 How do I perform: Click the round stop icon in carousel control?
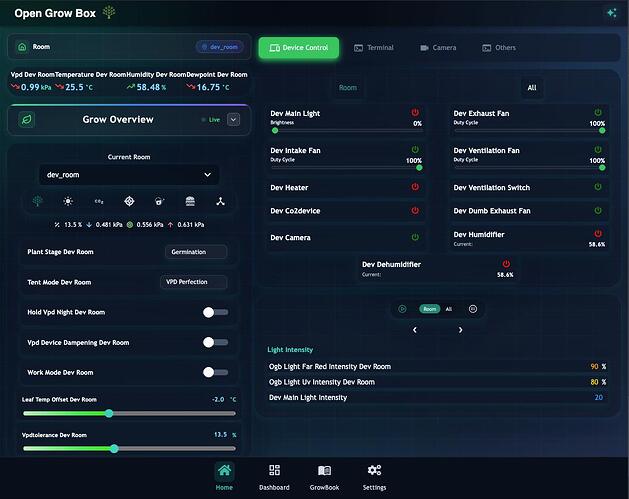pos(473,309)
